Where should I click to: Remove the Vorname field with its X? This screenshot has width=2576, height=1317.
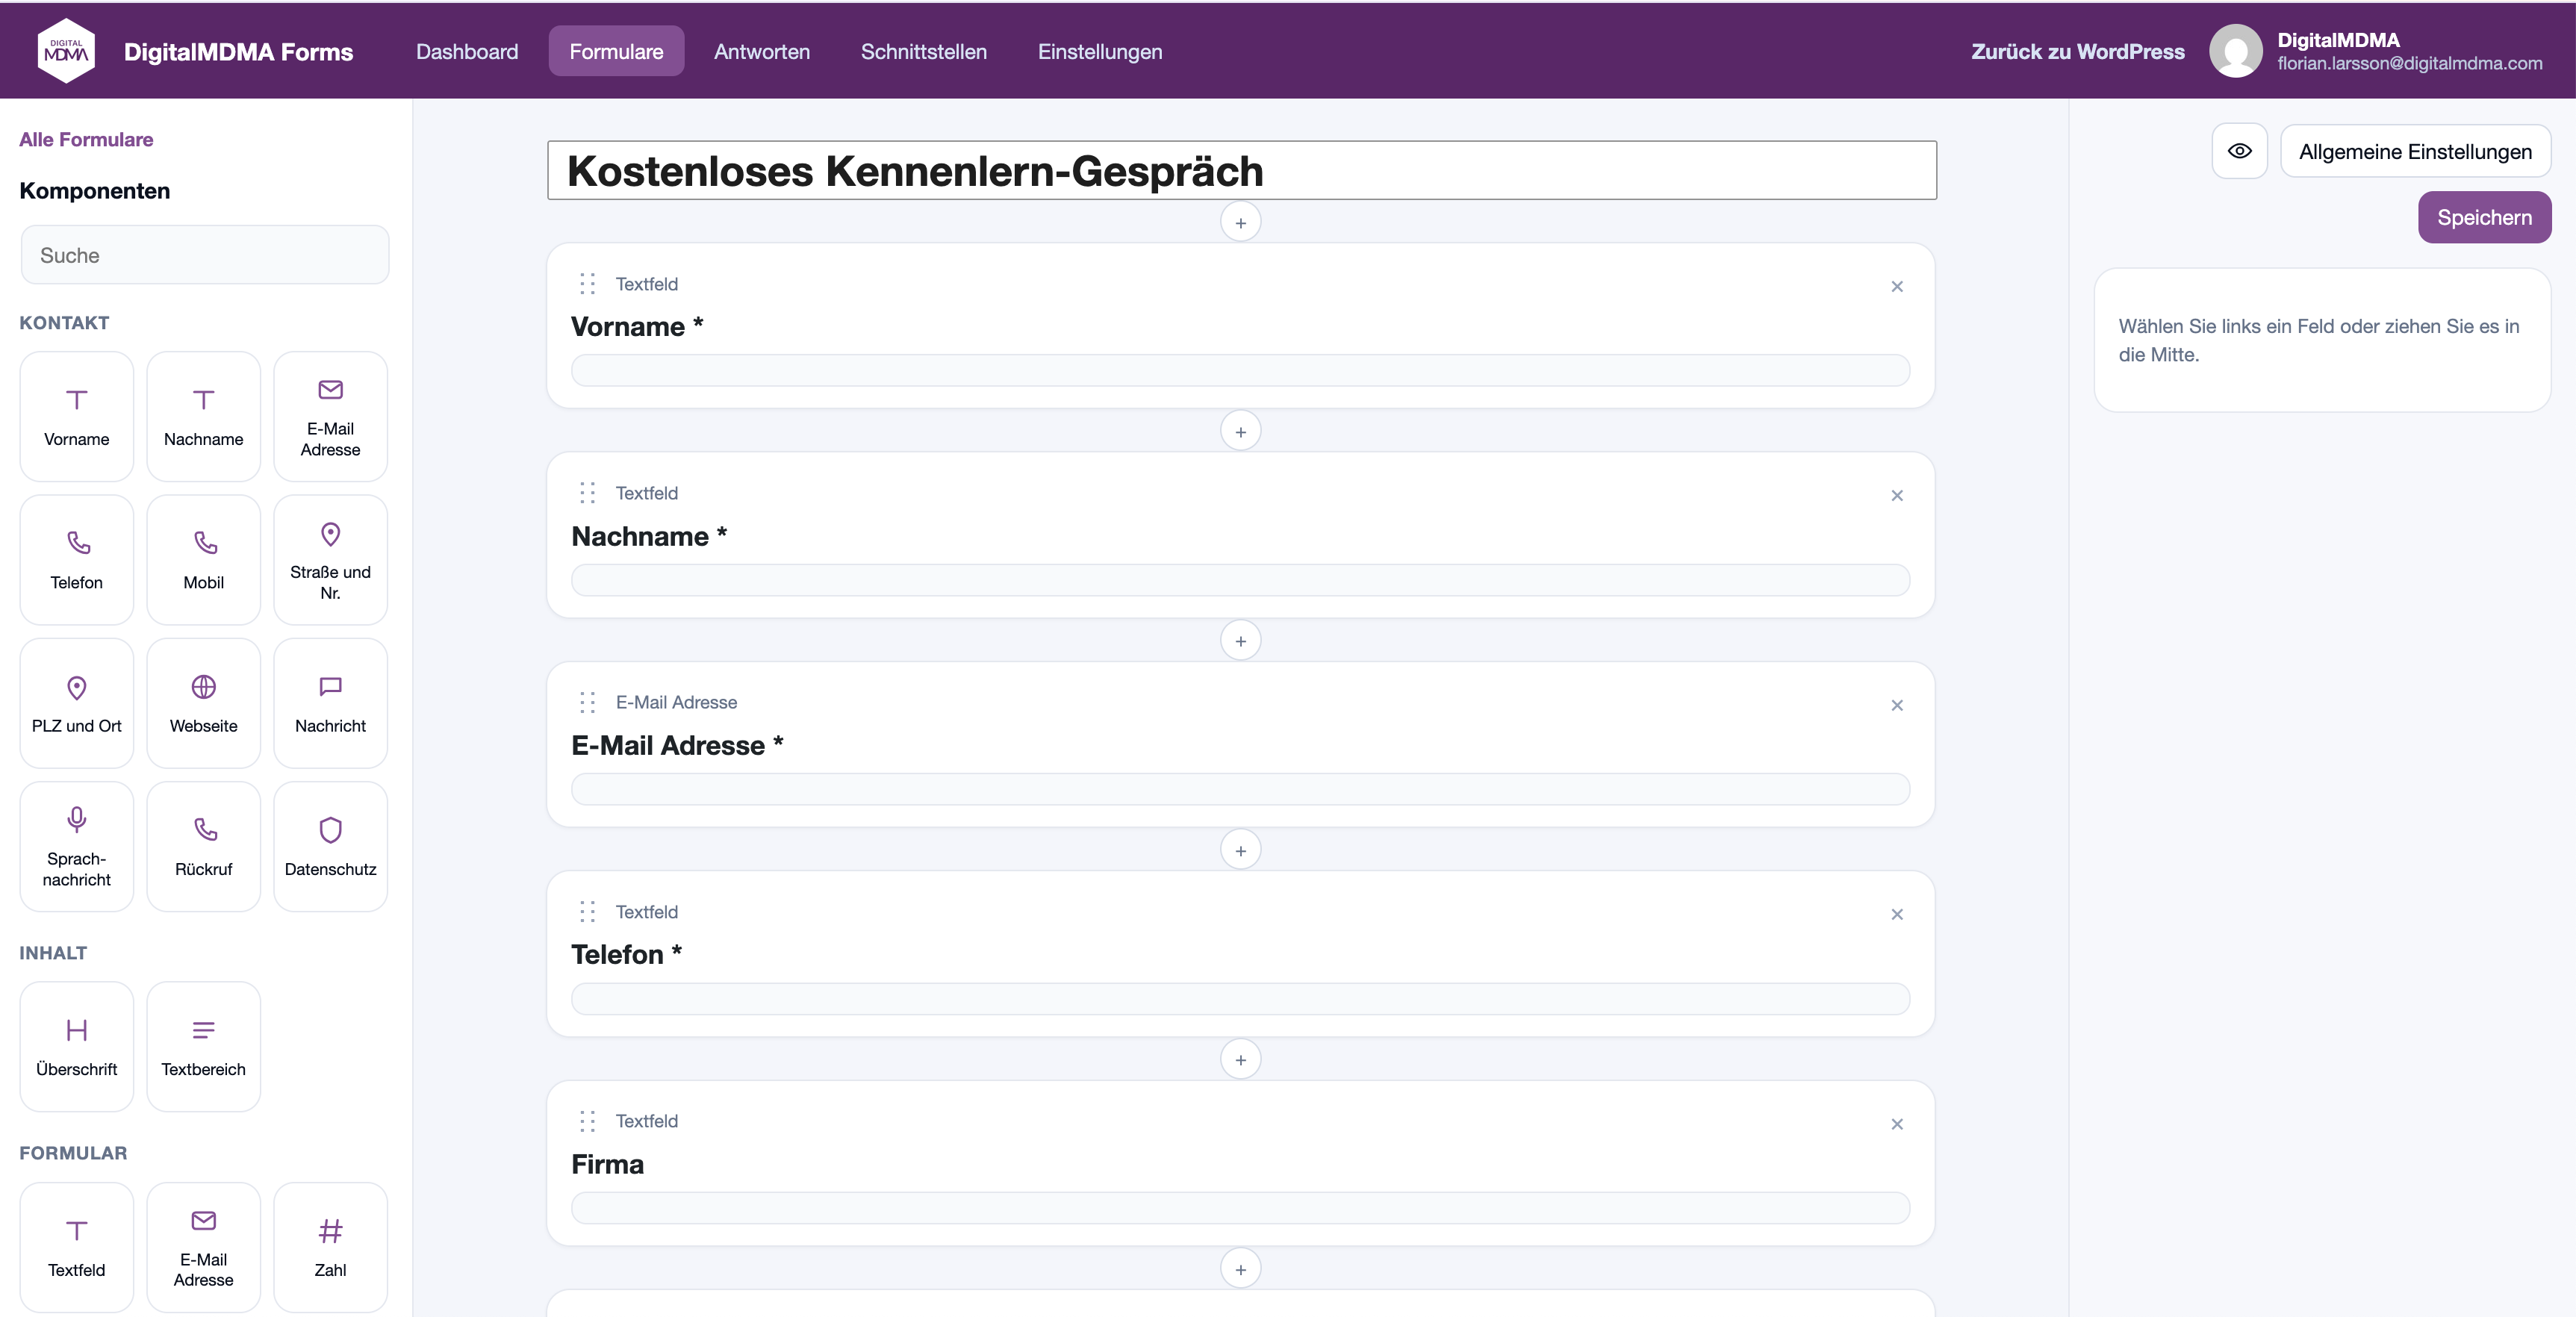pos(1896,287)
